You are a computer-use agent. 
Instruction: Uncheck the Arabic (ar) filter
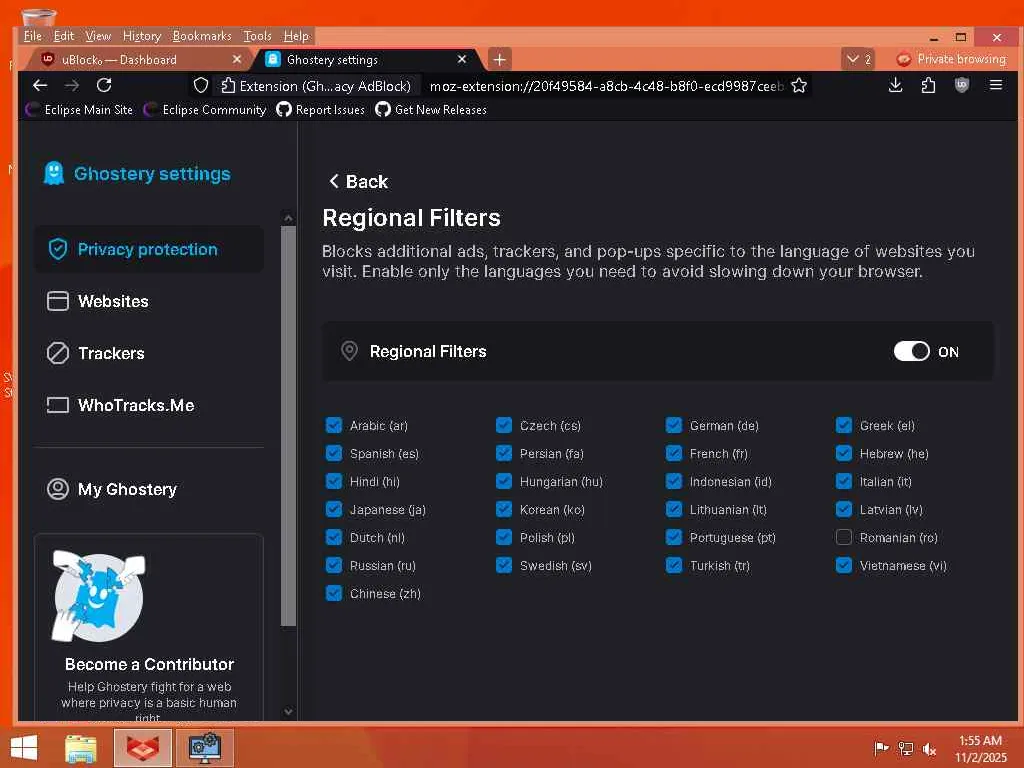coord(334,426)
